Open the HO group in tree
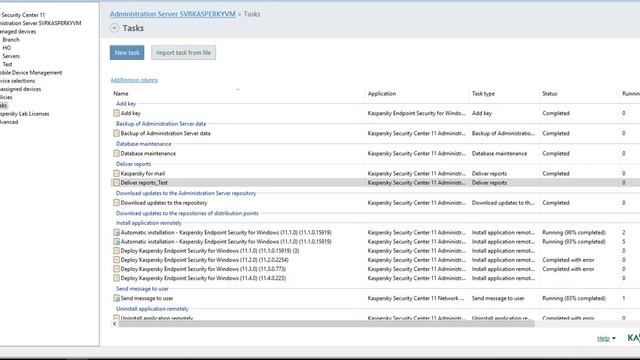The width and height of the screenshot is (640, 360). 7,48
